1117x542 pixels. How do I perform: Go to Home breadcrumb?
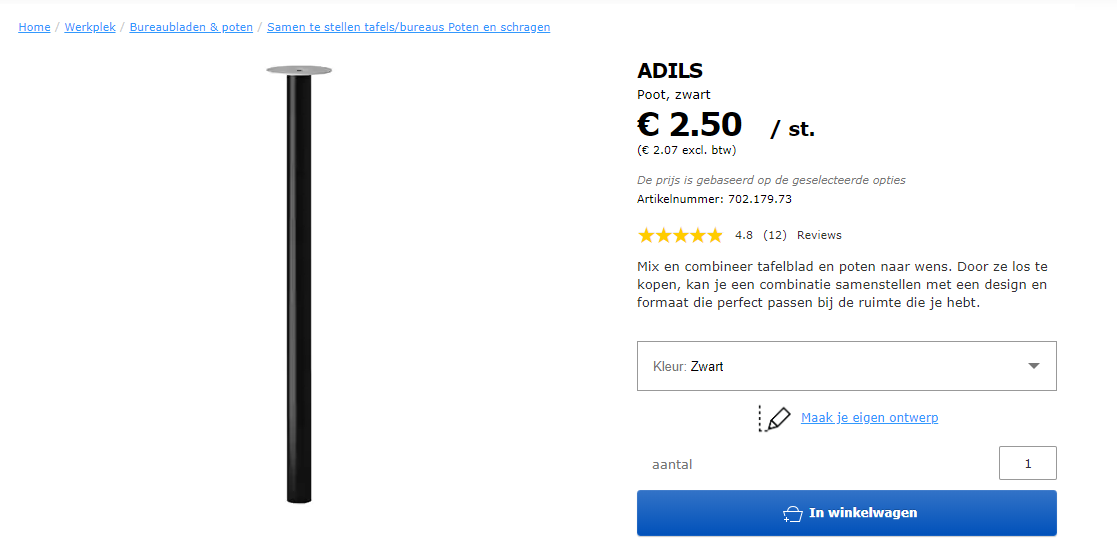[x=34, y=27]
